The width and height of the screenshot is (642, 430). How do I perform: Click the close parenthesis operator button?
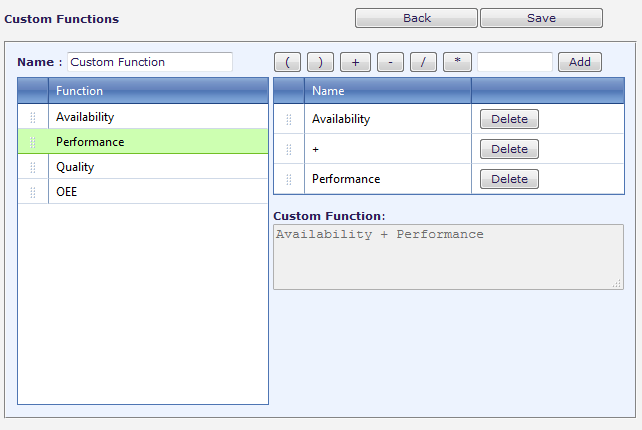point(320,62)
